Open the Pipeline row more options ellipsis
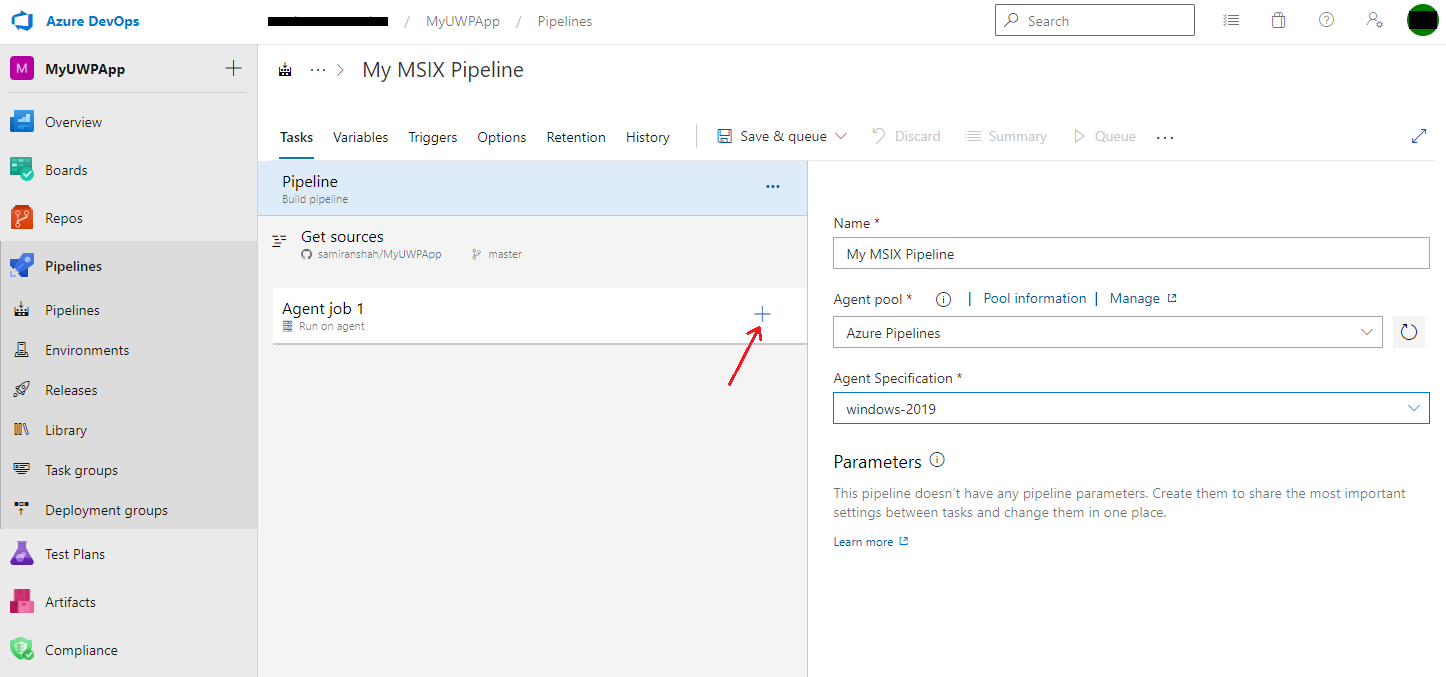Image resolution: width=1446 pixels, height=677 pixels. click(x=773, y=187)
